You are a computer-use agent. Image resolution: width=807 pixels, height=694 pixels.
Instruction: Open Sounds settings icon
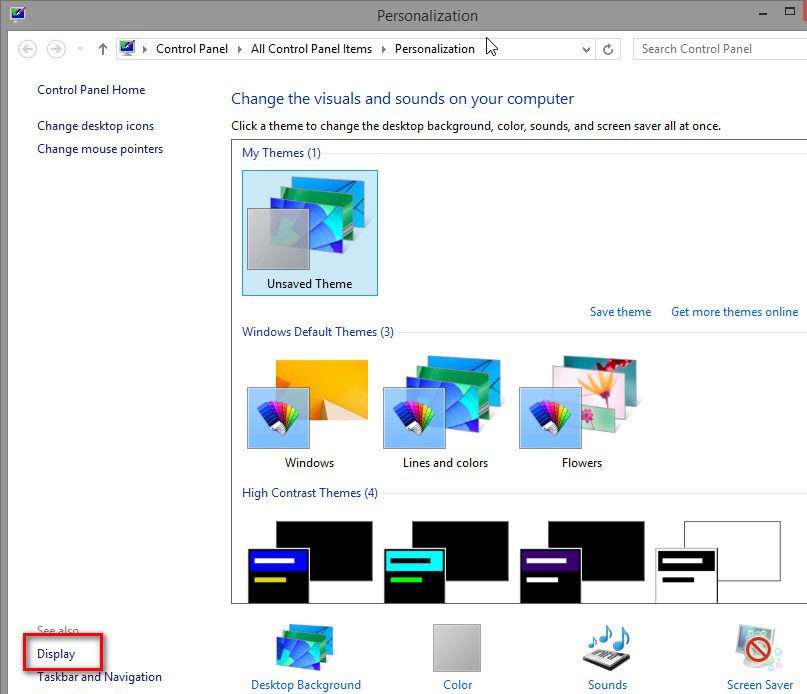[x=607, y=648]
